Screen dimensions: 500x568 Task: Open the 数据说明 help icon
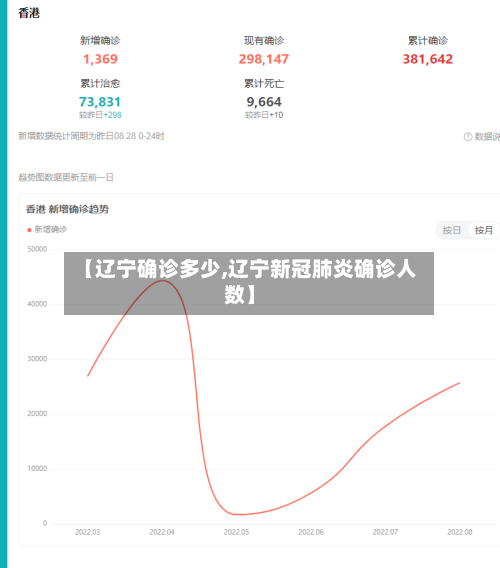(x=468, y=137)
